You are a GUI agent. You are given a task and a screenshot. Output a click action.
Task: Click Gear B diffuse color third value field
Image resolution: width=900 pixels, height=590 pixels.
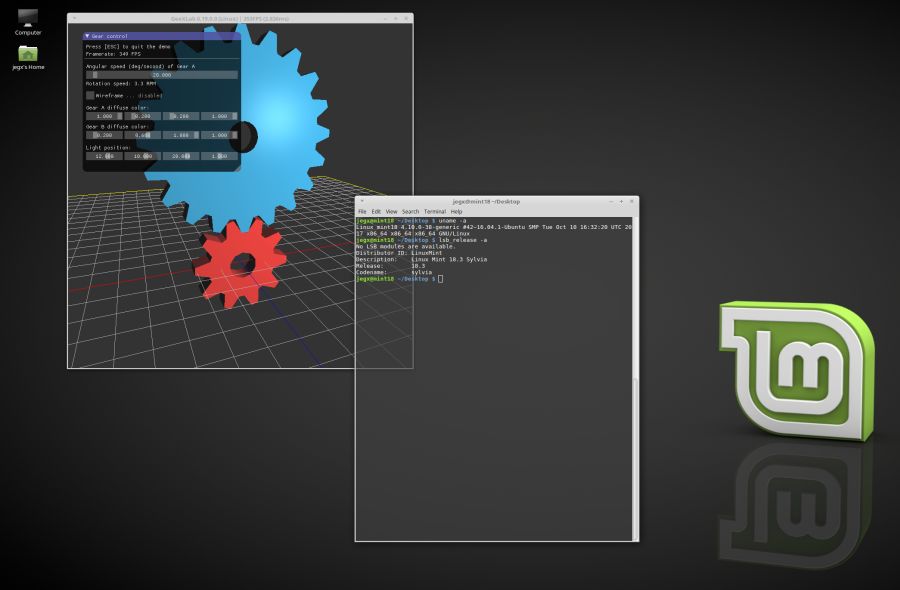coord(181,135)
